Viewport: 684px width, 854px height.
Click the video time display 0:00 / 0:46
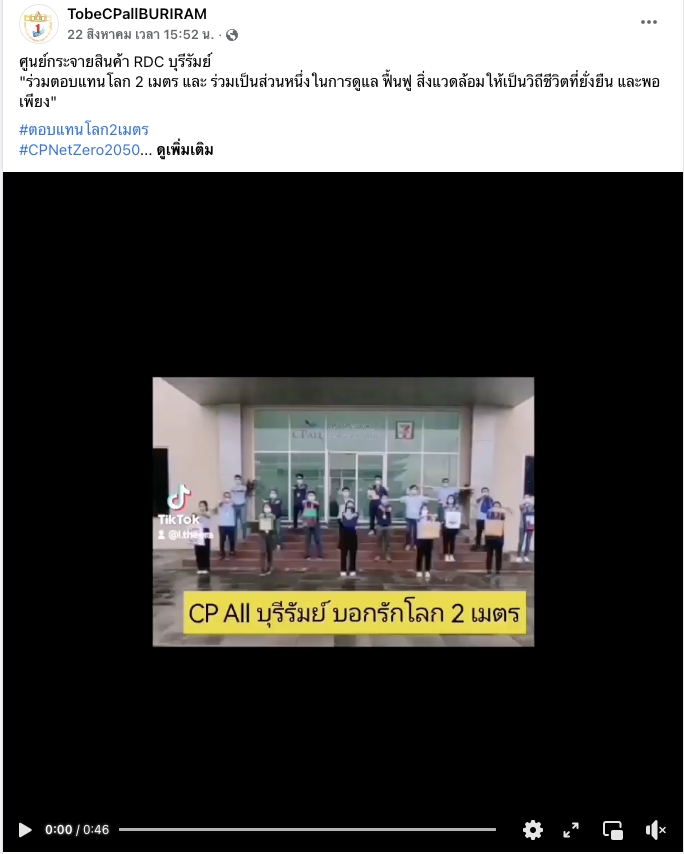(77, 829)
